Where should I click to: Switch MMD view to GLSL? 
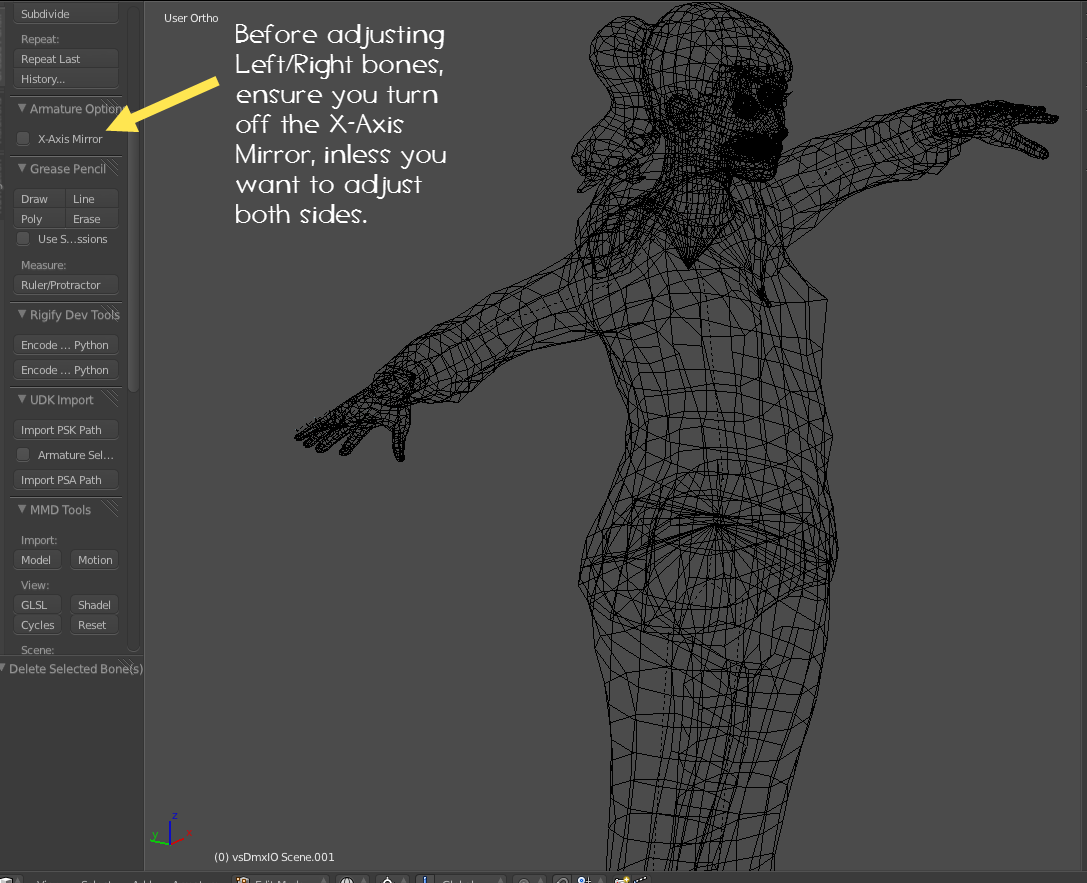point(38,605)
